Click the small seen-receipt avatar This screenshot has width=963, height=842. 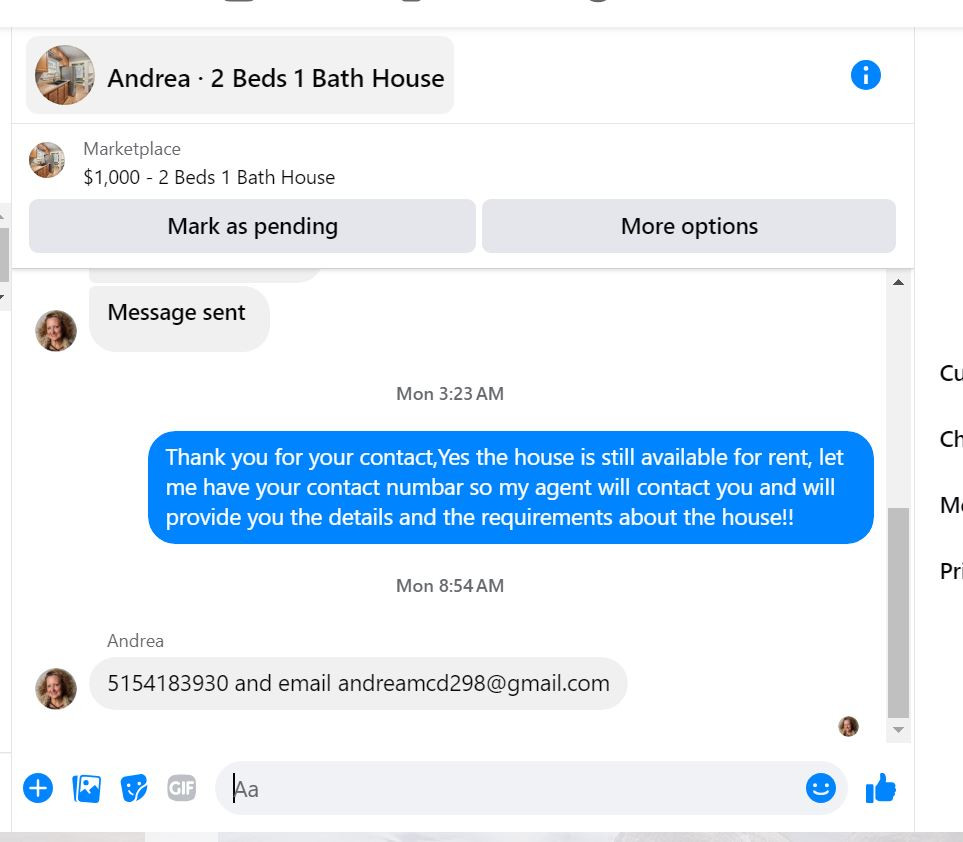pos(849,727)
